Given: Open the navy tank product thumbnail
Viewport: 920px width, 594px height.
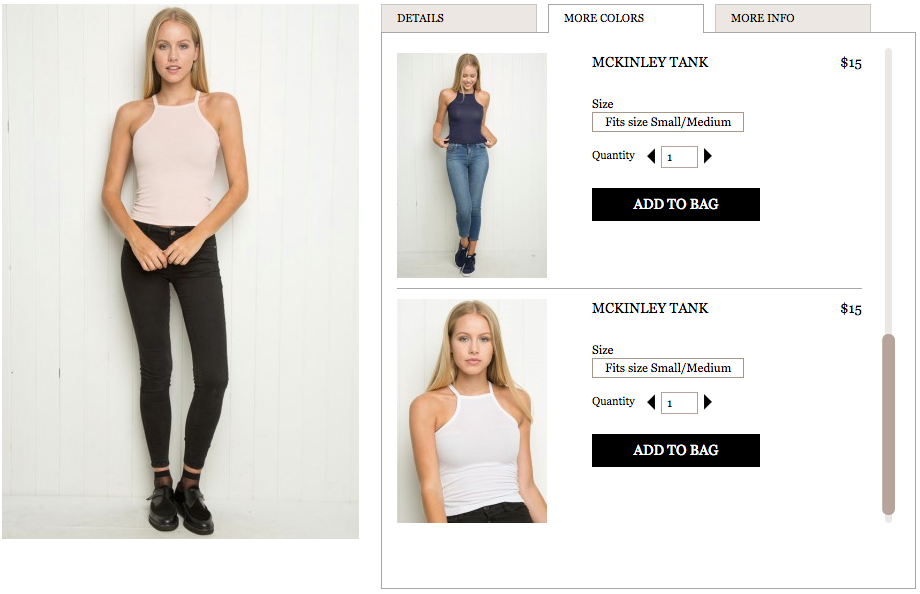Looking at the screenshot, I should pyautogui.click(x=472, y=166).
